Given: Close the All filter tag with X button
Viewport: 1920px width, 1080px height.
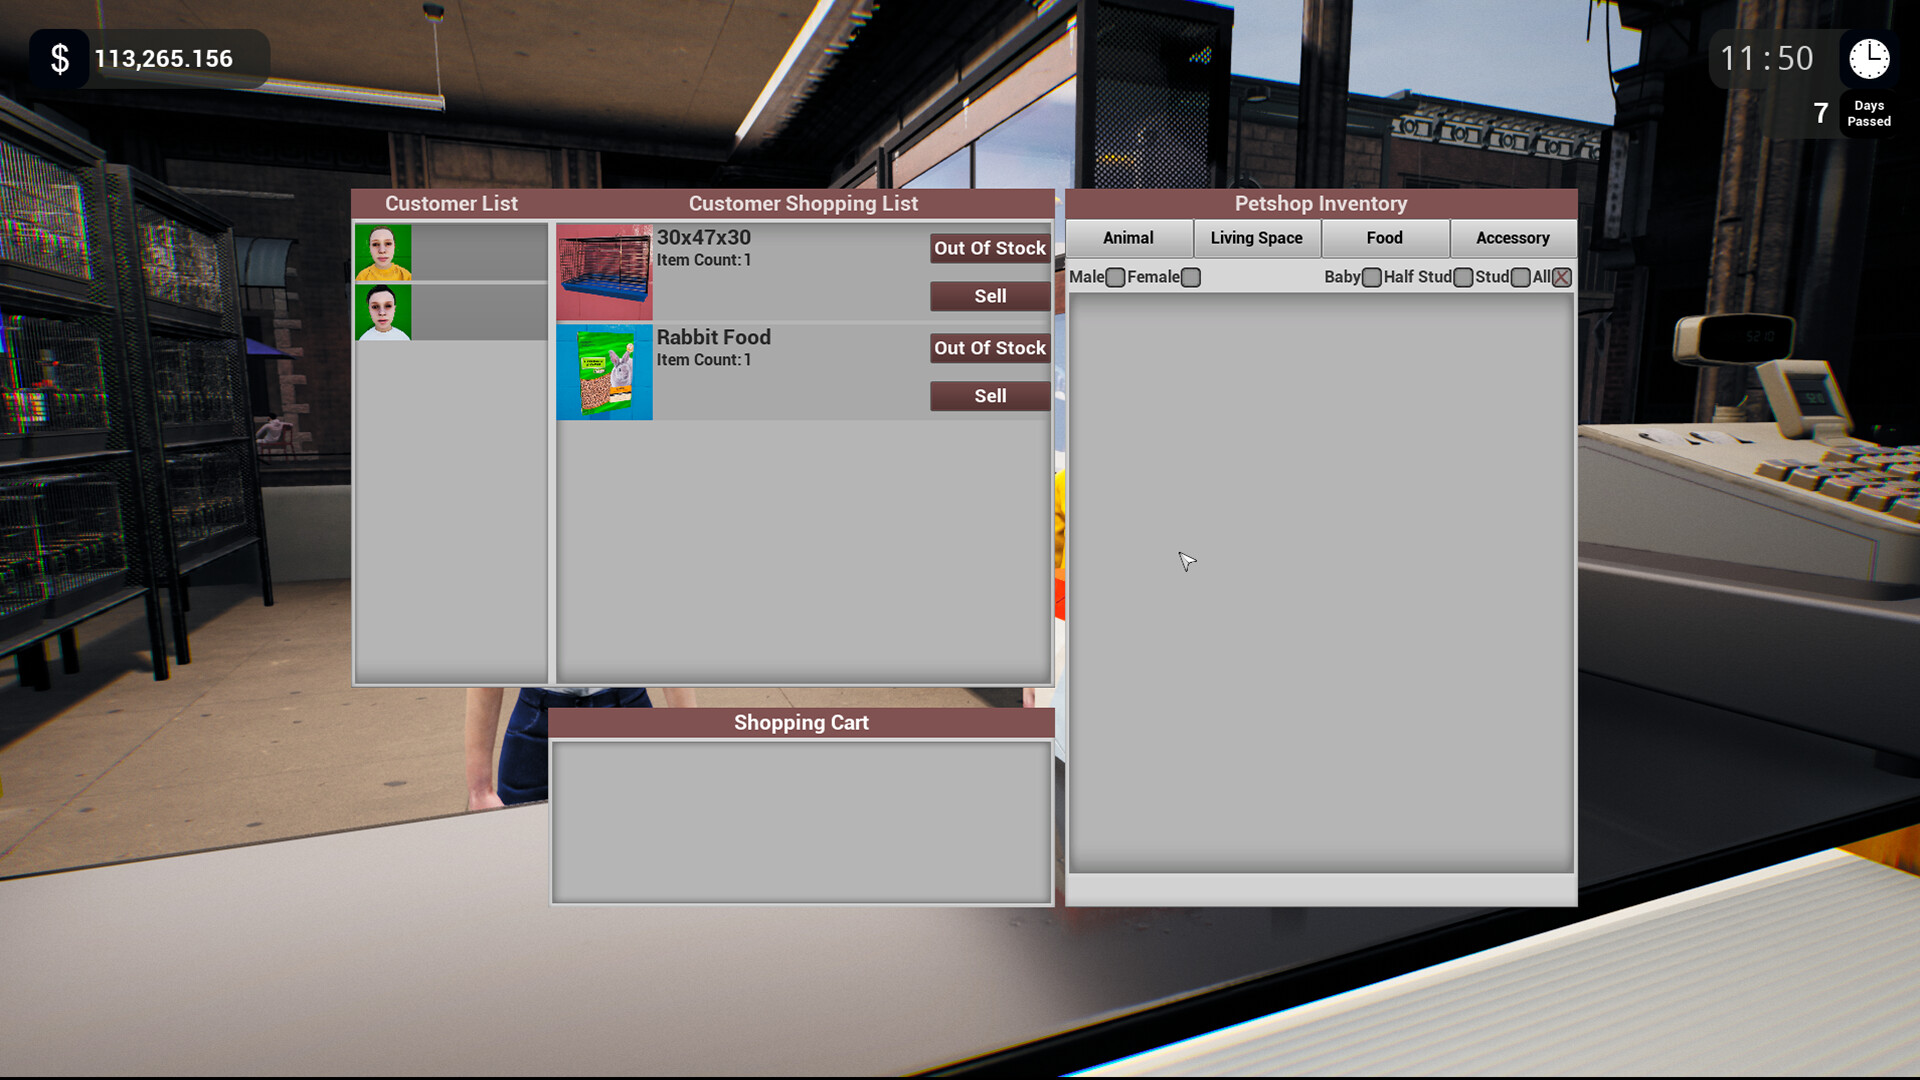Looking at the screenshot, I should tap(1561, 277).
